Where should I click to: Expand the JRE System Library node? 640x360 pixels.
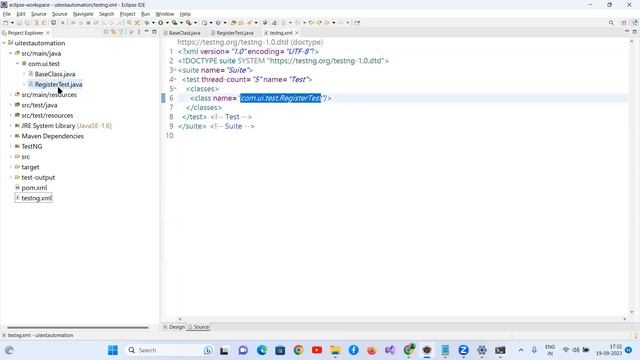pos(11,126)
